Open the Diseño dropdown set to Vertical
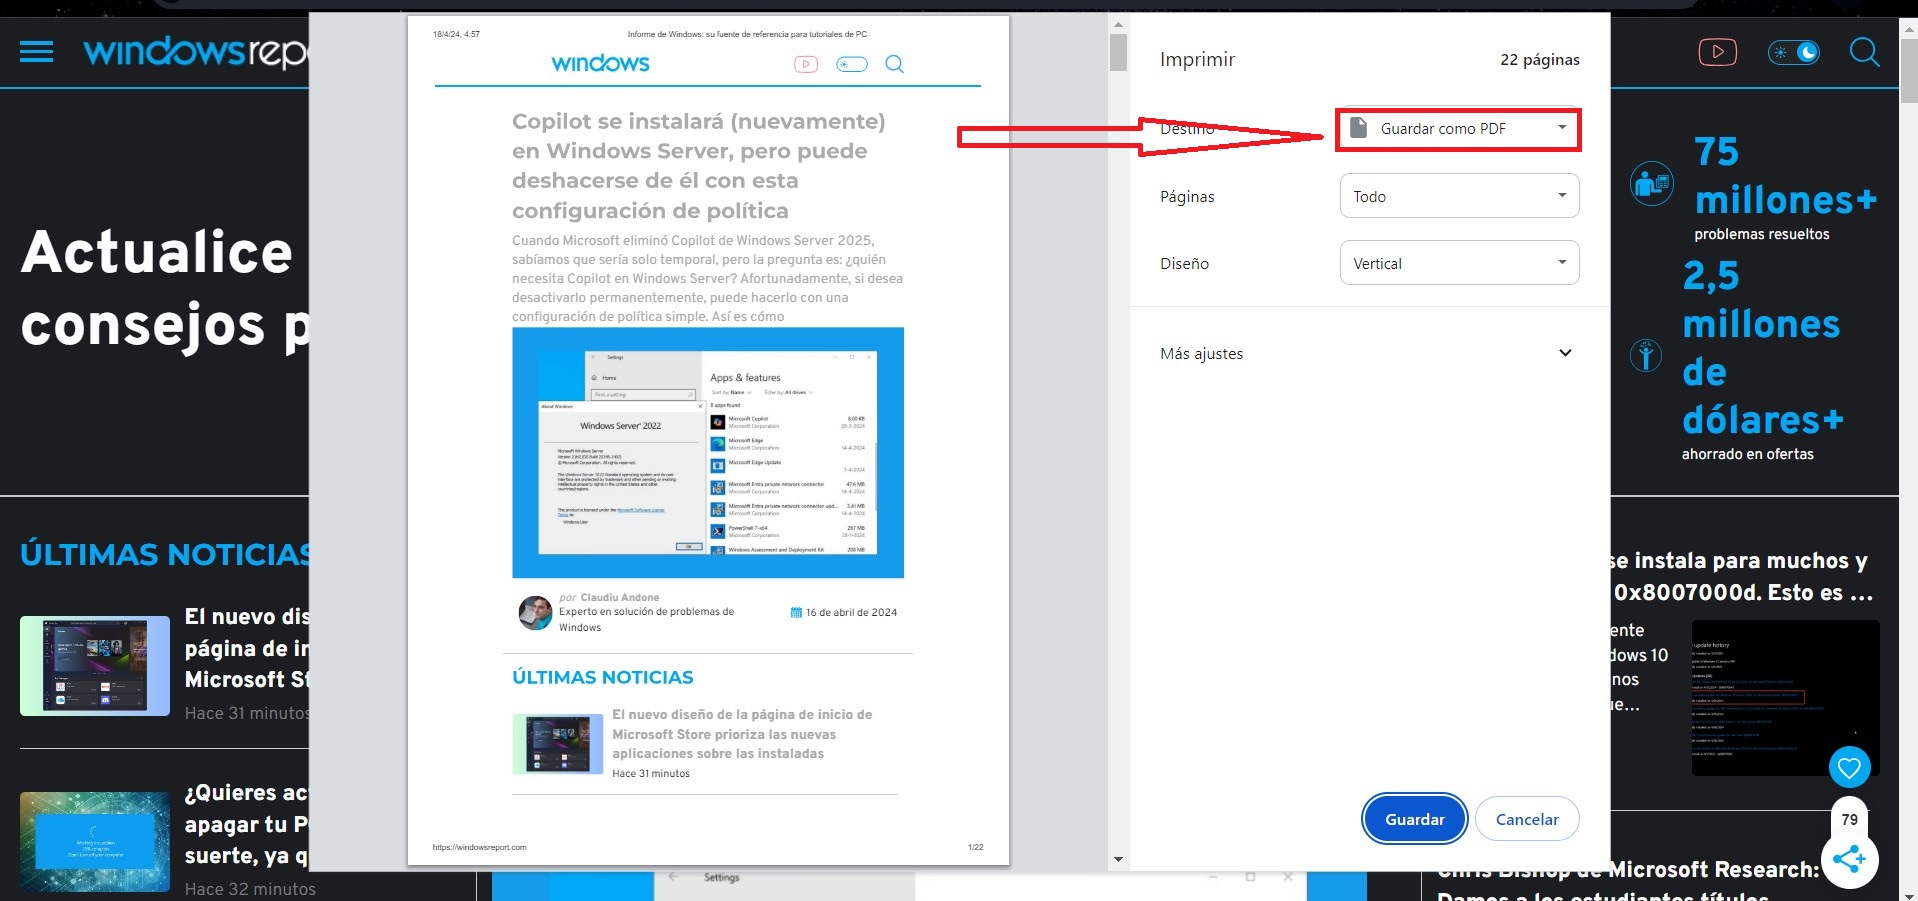 [x=1459, y=263]
